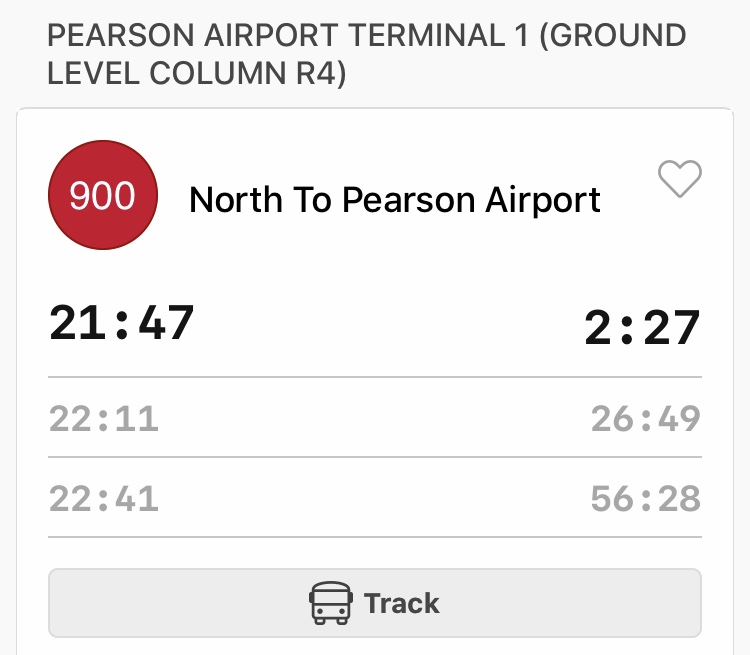Click the Track label text

402,603
